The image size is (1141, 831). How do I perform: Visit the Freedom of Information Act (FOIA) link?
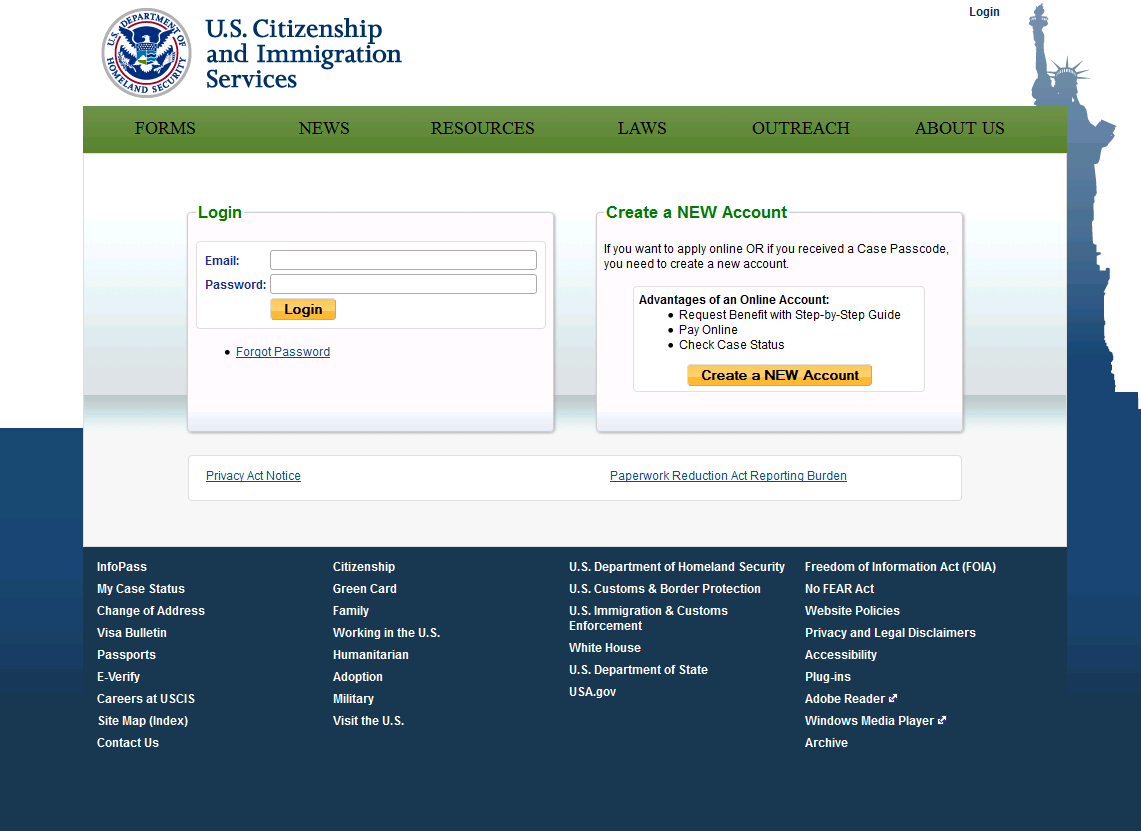[x=900, y=567]
